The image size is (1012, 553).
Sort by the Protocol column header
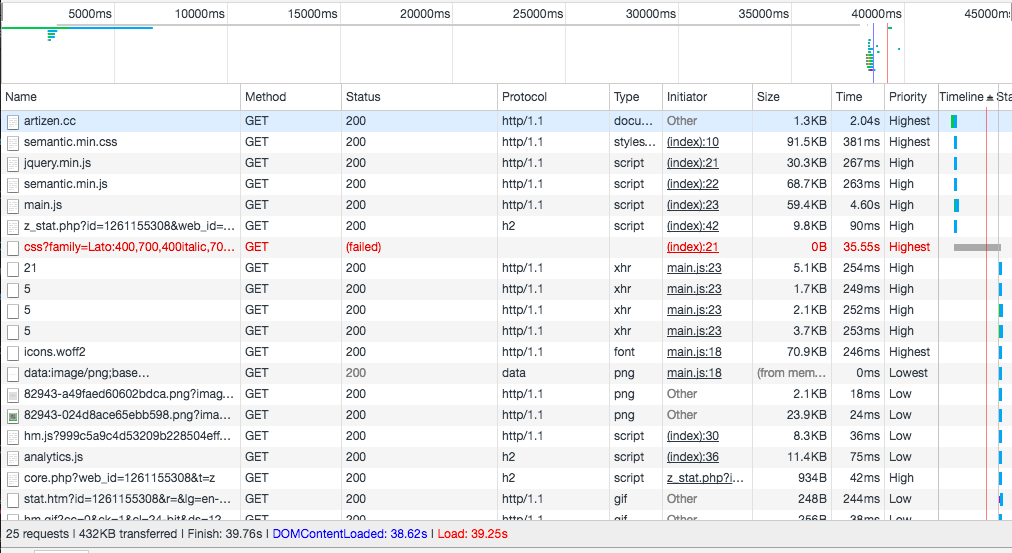(x=524, y=97)
